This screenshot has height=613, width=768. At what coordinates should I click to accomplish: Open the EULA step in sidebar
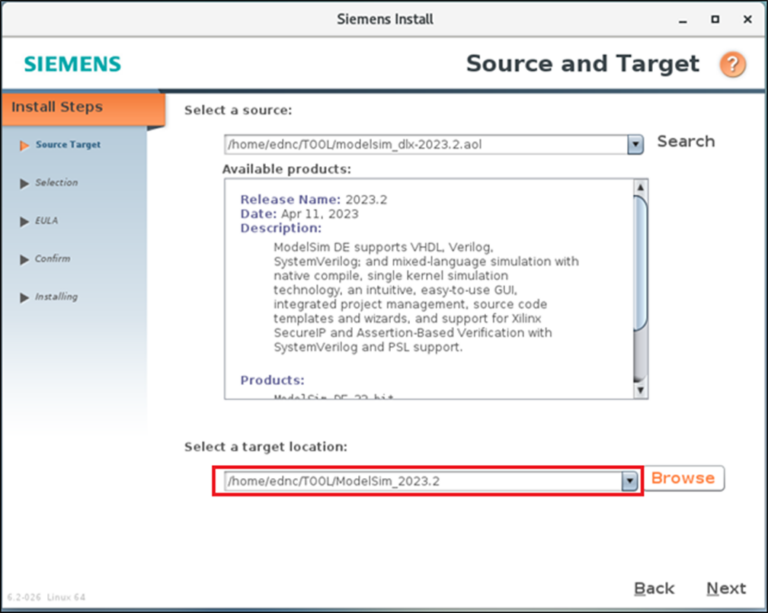pos(47,221)
